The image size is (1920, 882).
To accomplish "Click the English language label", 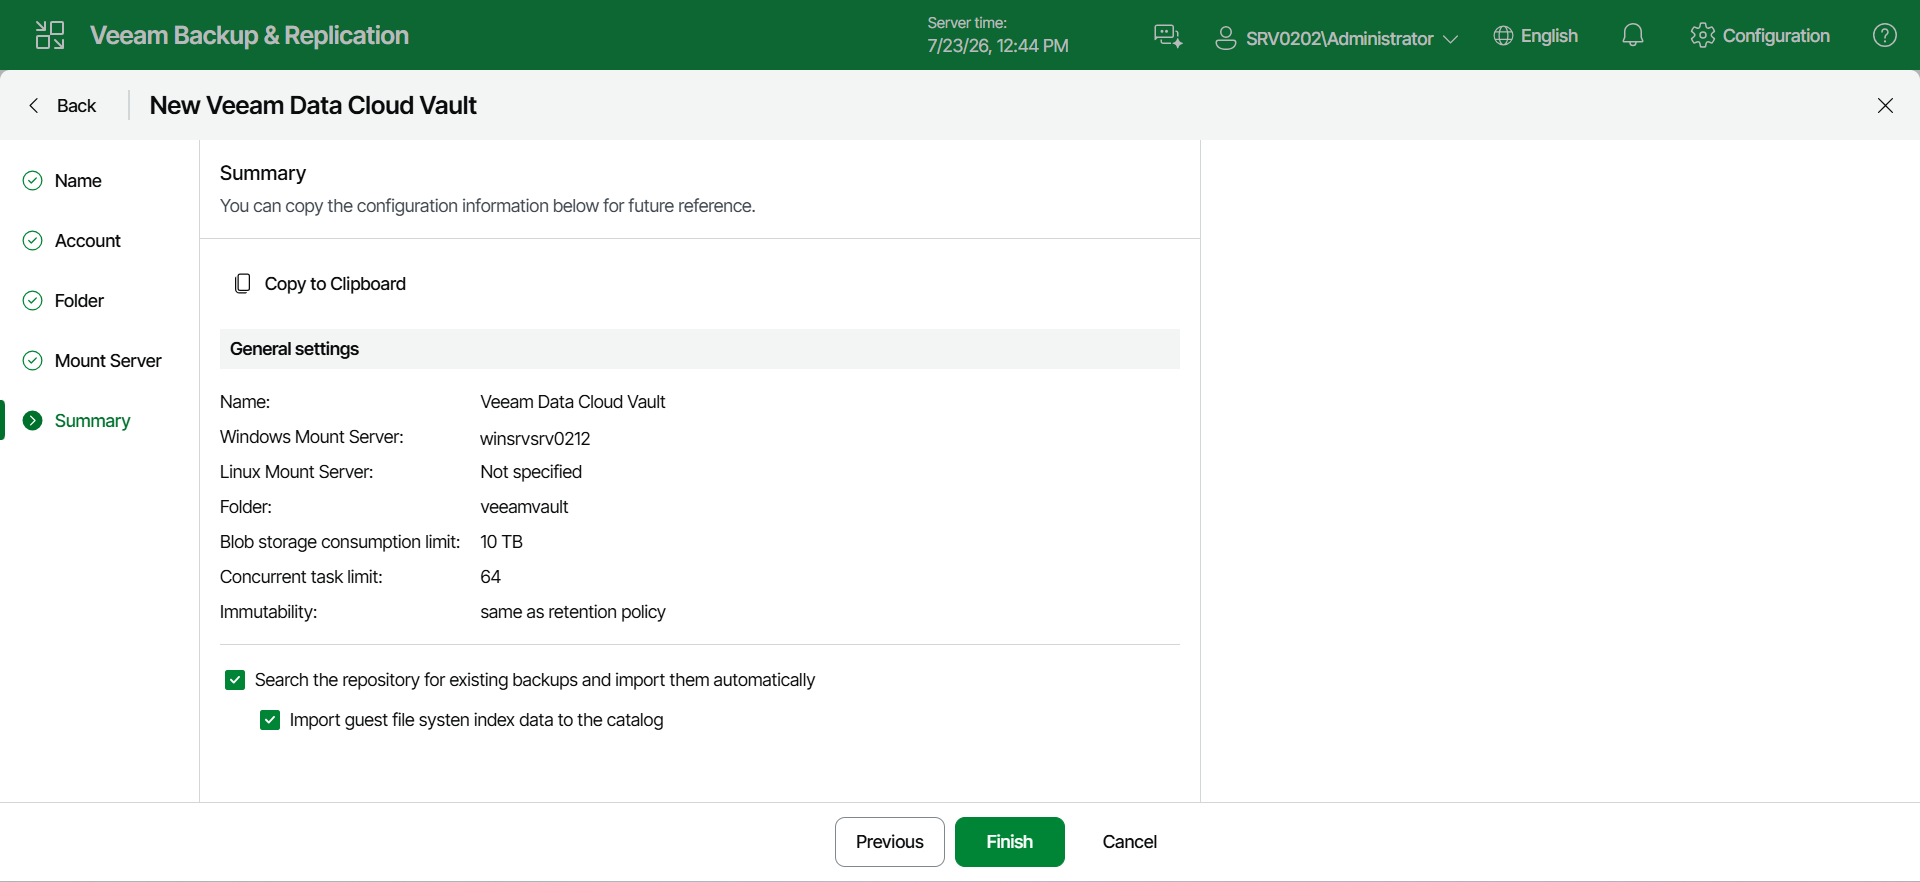I will 1549,36.
